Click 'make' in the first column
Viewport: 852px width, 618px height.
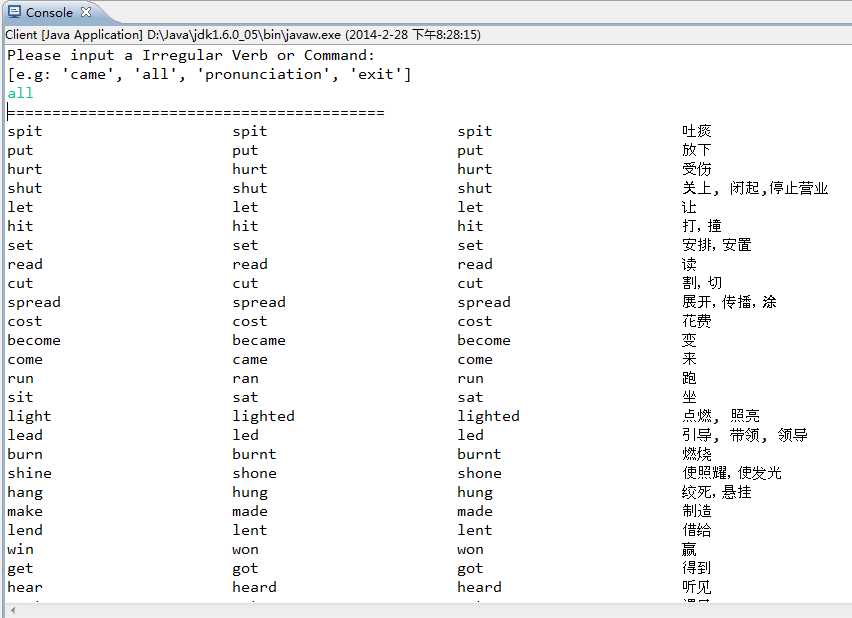[25, 511]
